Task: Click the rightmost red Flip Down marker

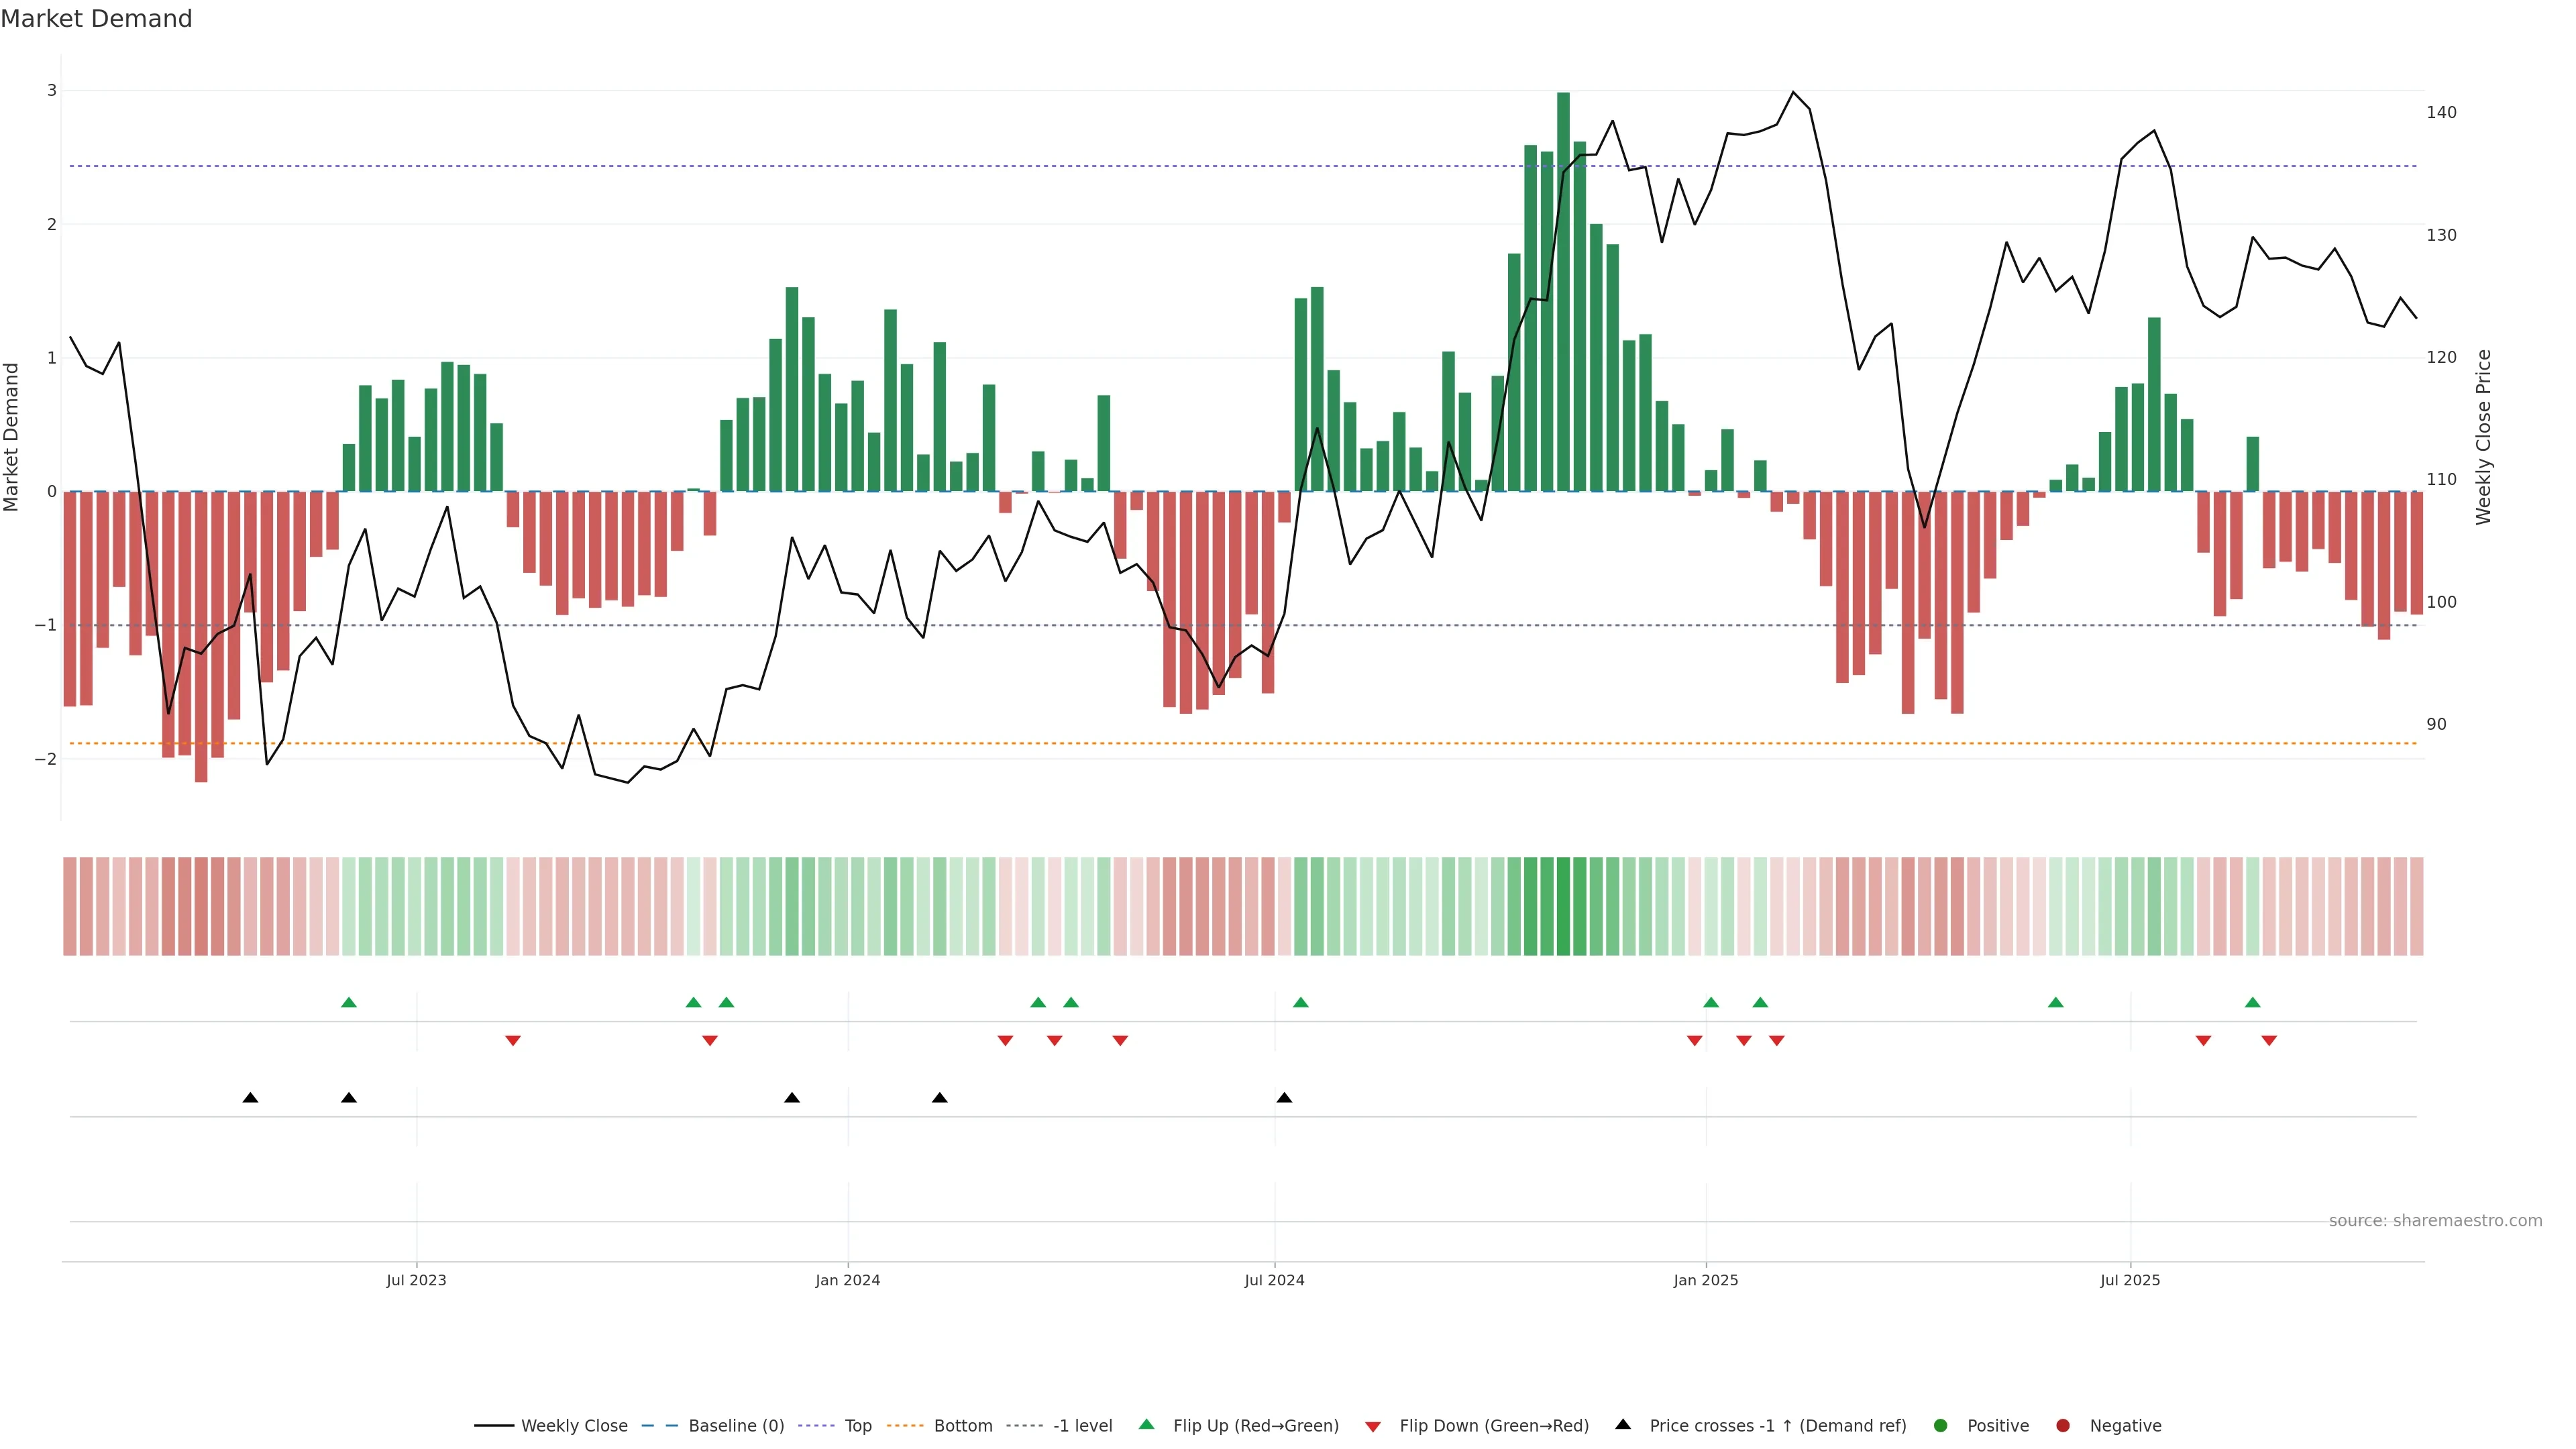Action: (x=2269, y=1041)
